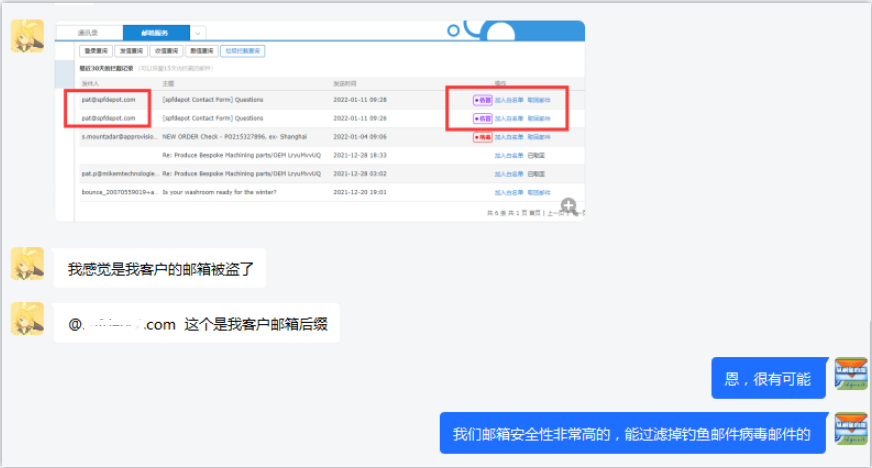Select the 邮箱服务 tab
Screen dimensions: 872x468
(x=154, y=34)
